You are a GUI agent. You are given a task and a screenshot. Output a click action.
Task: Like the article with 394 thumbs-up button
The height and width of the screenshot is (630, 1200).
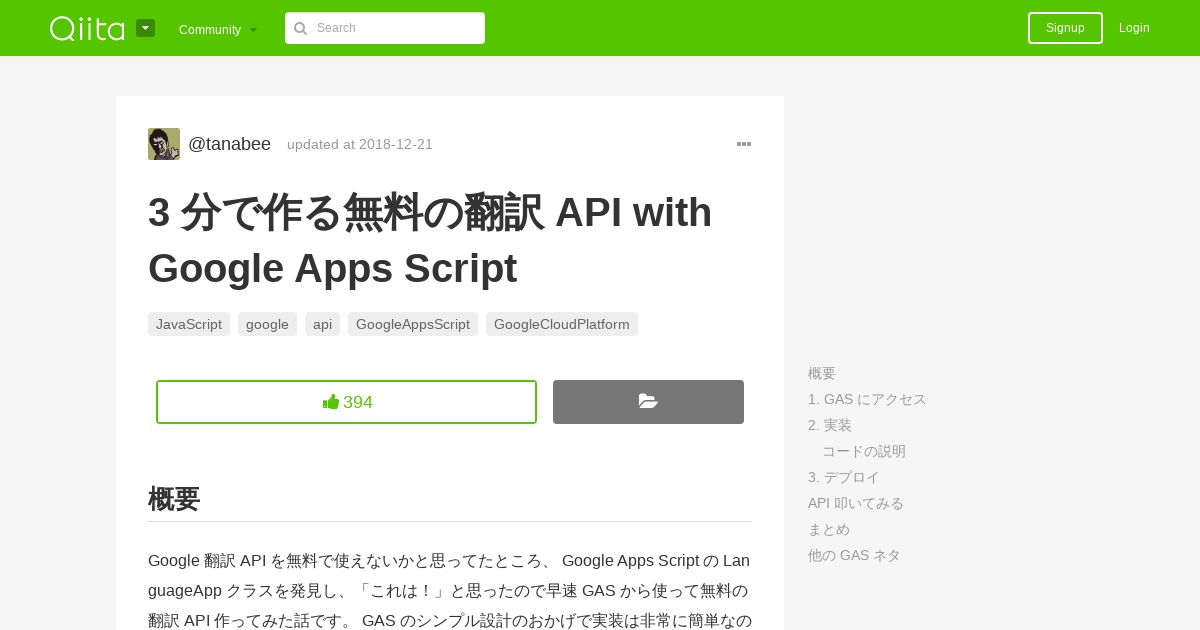346,402
